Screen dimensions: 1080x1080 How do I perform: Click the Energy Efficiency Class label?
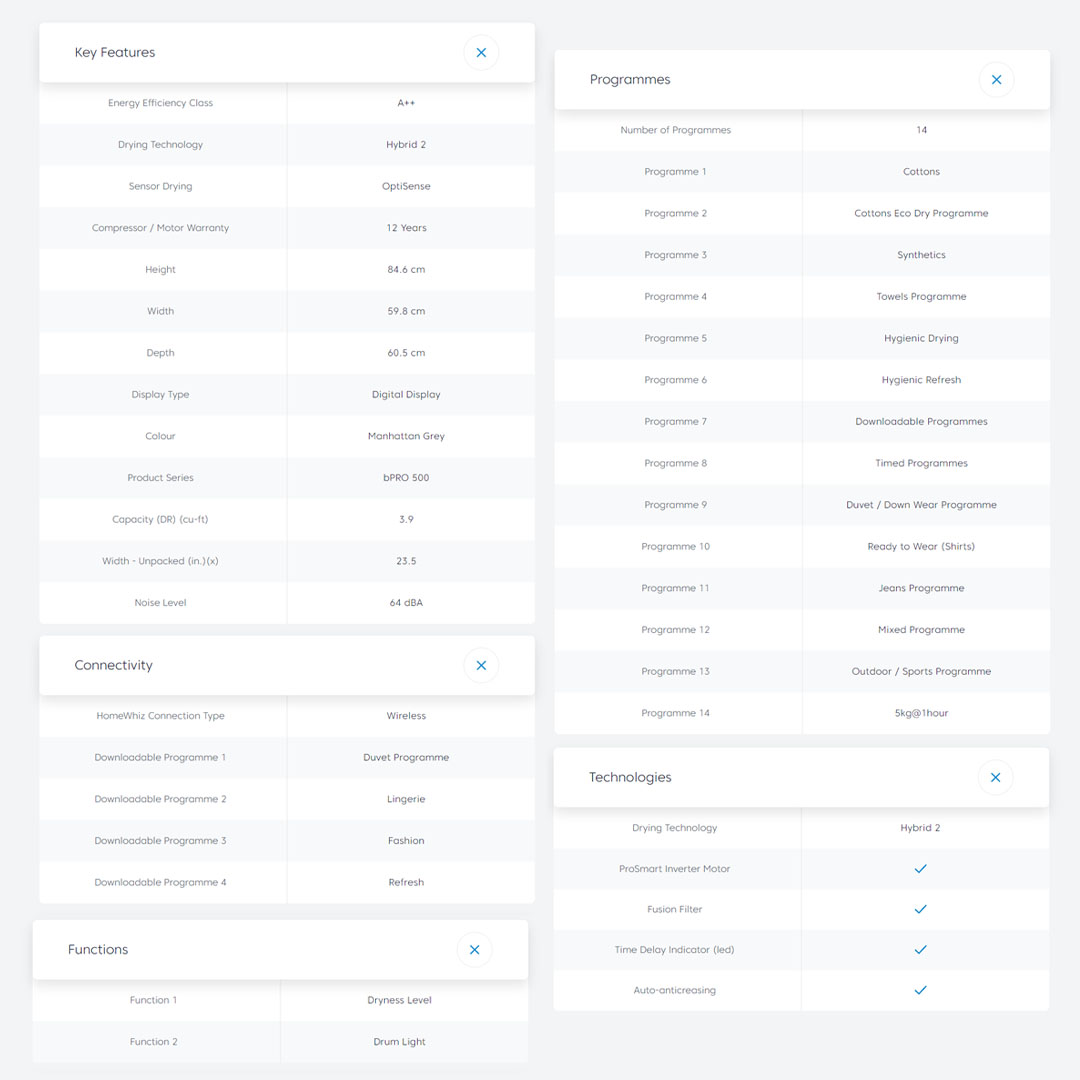click(x=160, y=103)
